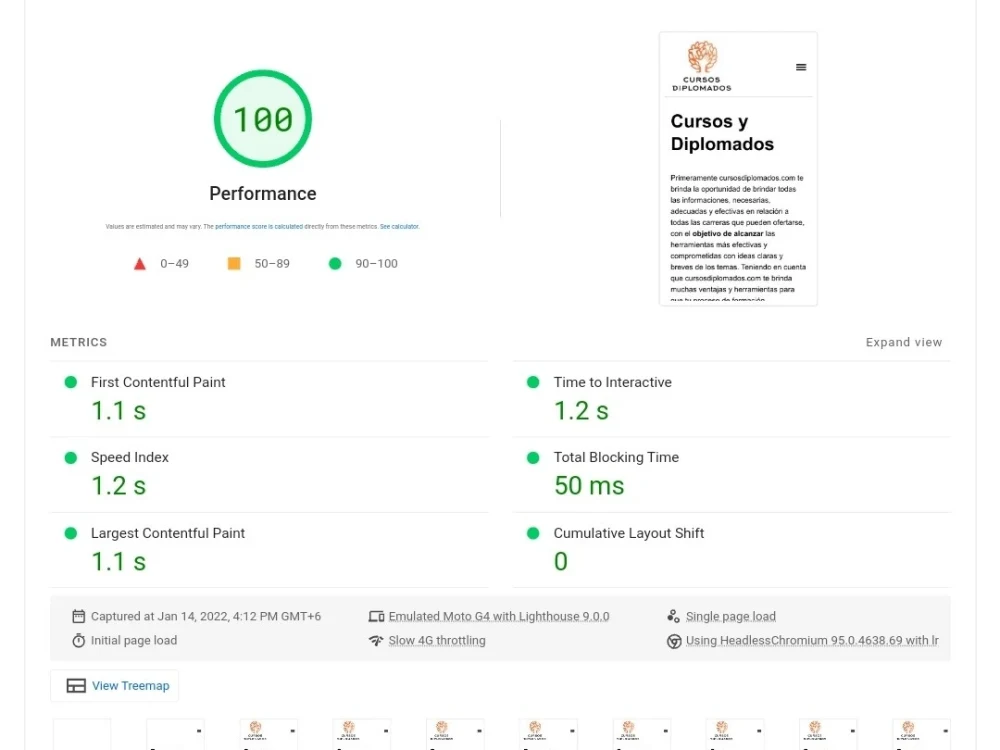Select the Cumulative Layout Shift label

coord(629,533)
